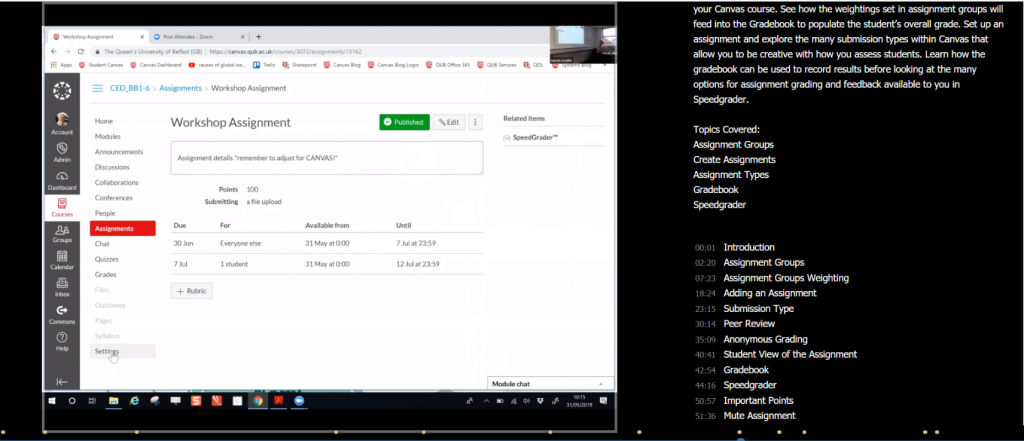1024x441 pixels.
Task: Open the Dashboard from the global navigation
Action: tap(62, 179)
